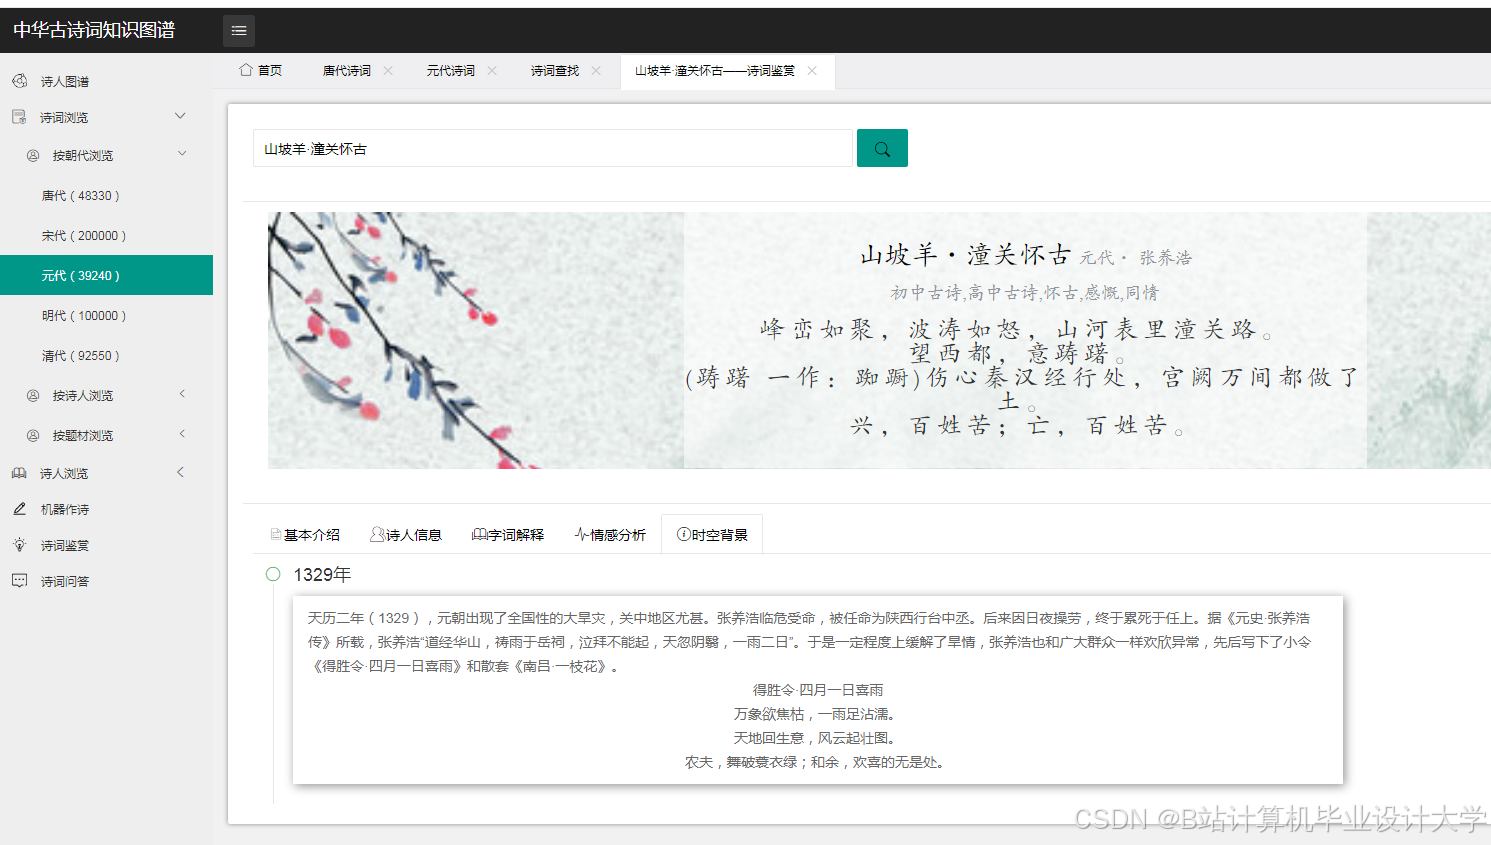
Task: Click the home icon on 首页 tab
Action: (243, 70)
